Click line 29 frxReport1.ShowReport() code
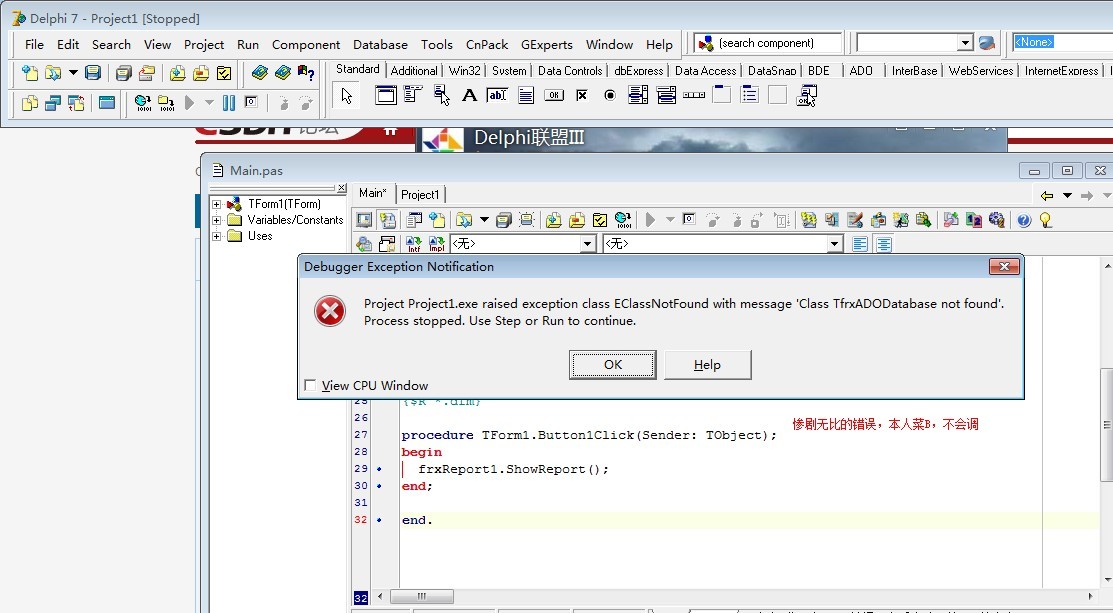This screenshot has height=613, width=1113. click(513, 469)
